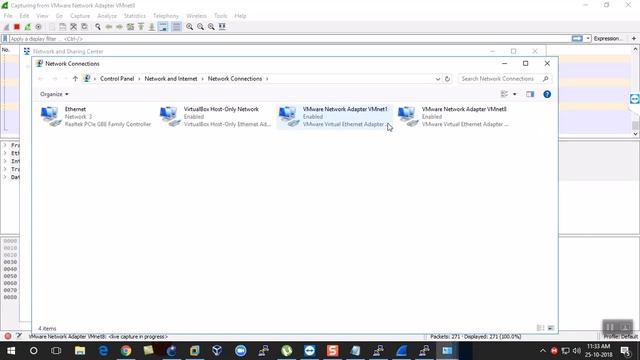Open the Organize dropdown

point(54,94)
